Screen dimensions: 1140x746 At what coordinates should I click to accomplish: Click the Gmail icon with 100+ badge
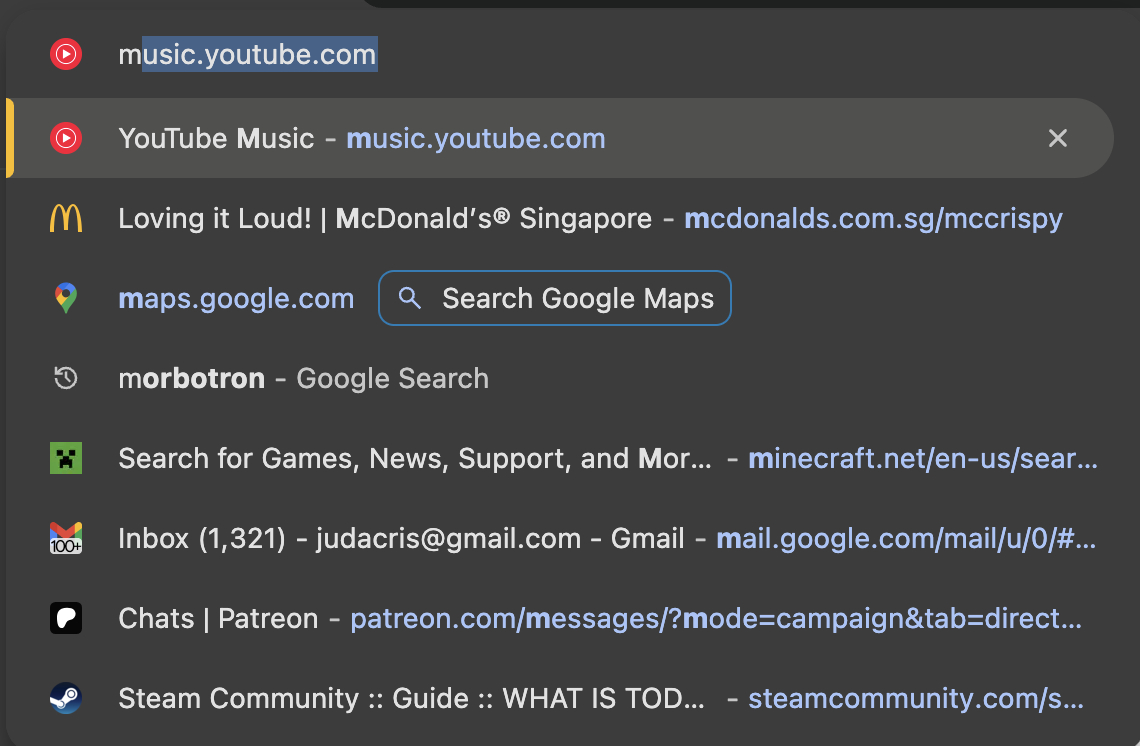[66, 538]
